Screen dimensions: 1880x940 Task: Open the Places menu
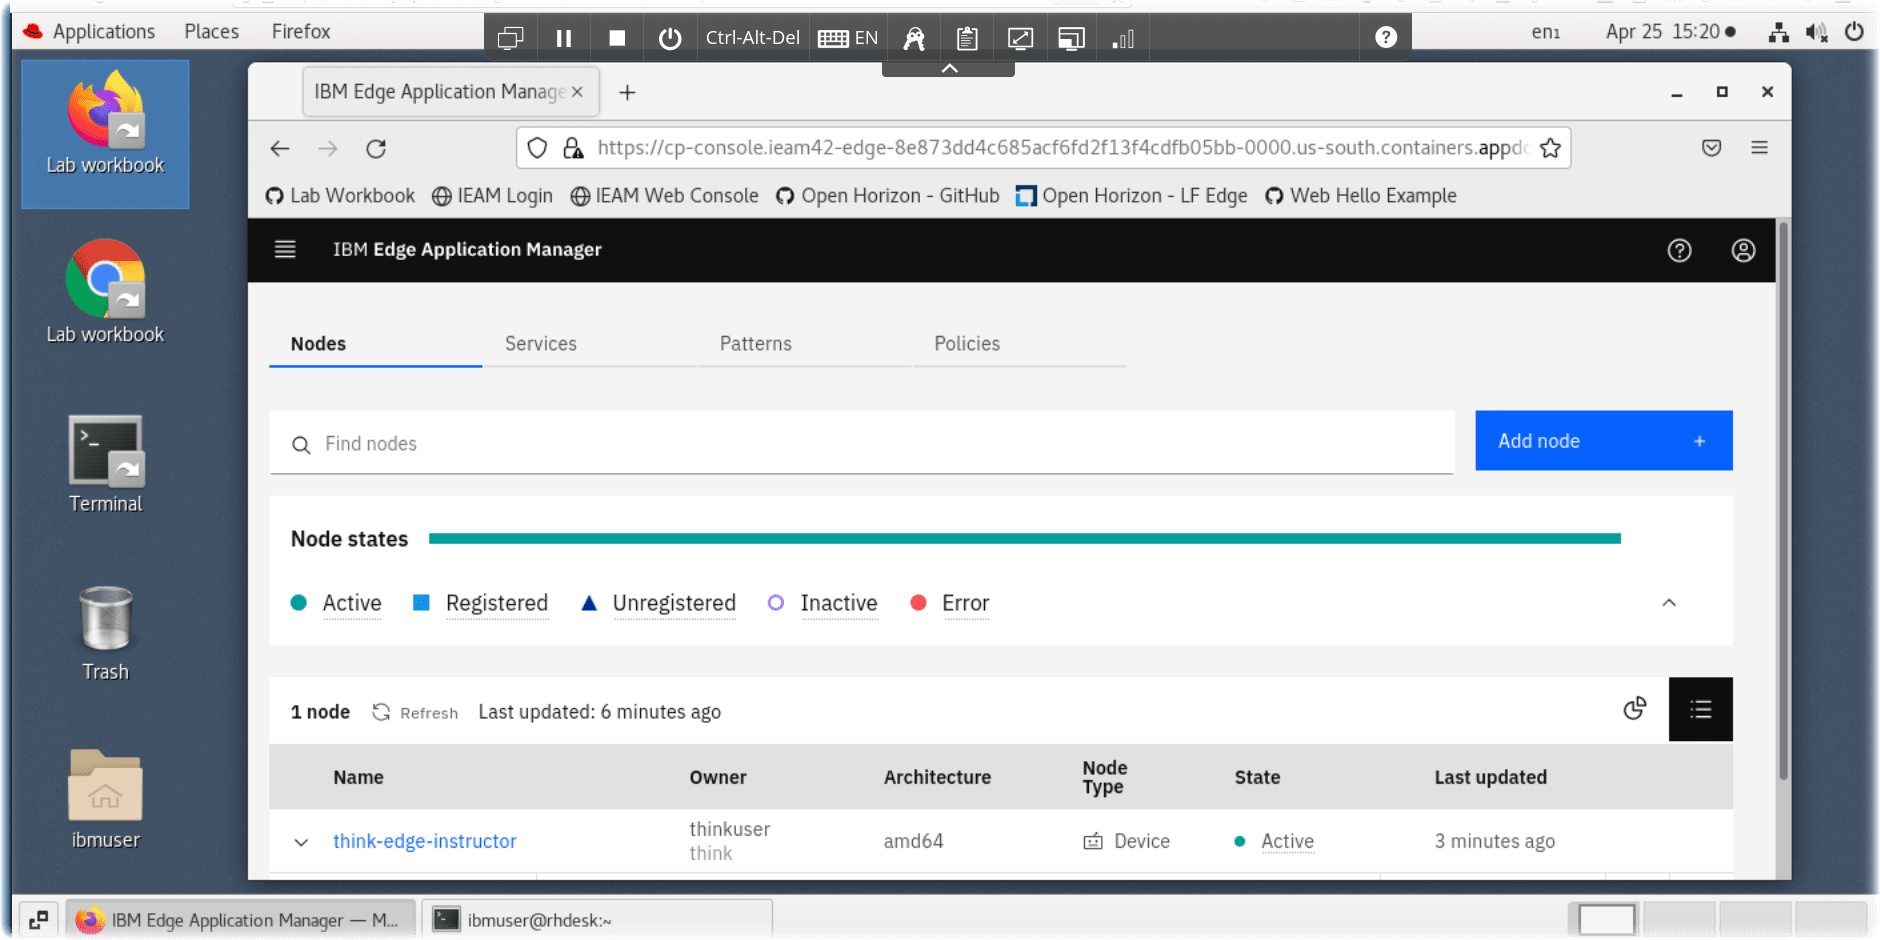pyautogui.click(x=211, y=31)
